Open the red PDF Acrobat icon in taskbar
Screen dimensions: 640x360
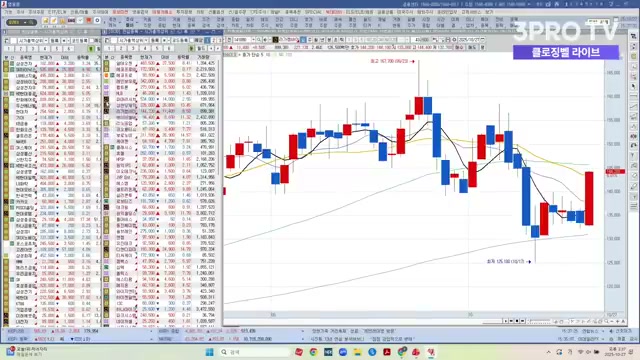pos(387,352)
